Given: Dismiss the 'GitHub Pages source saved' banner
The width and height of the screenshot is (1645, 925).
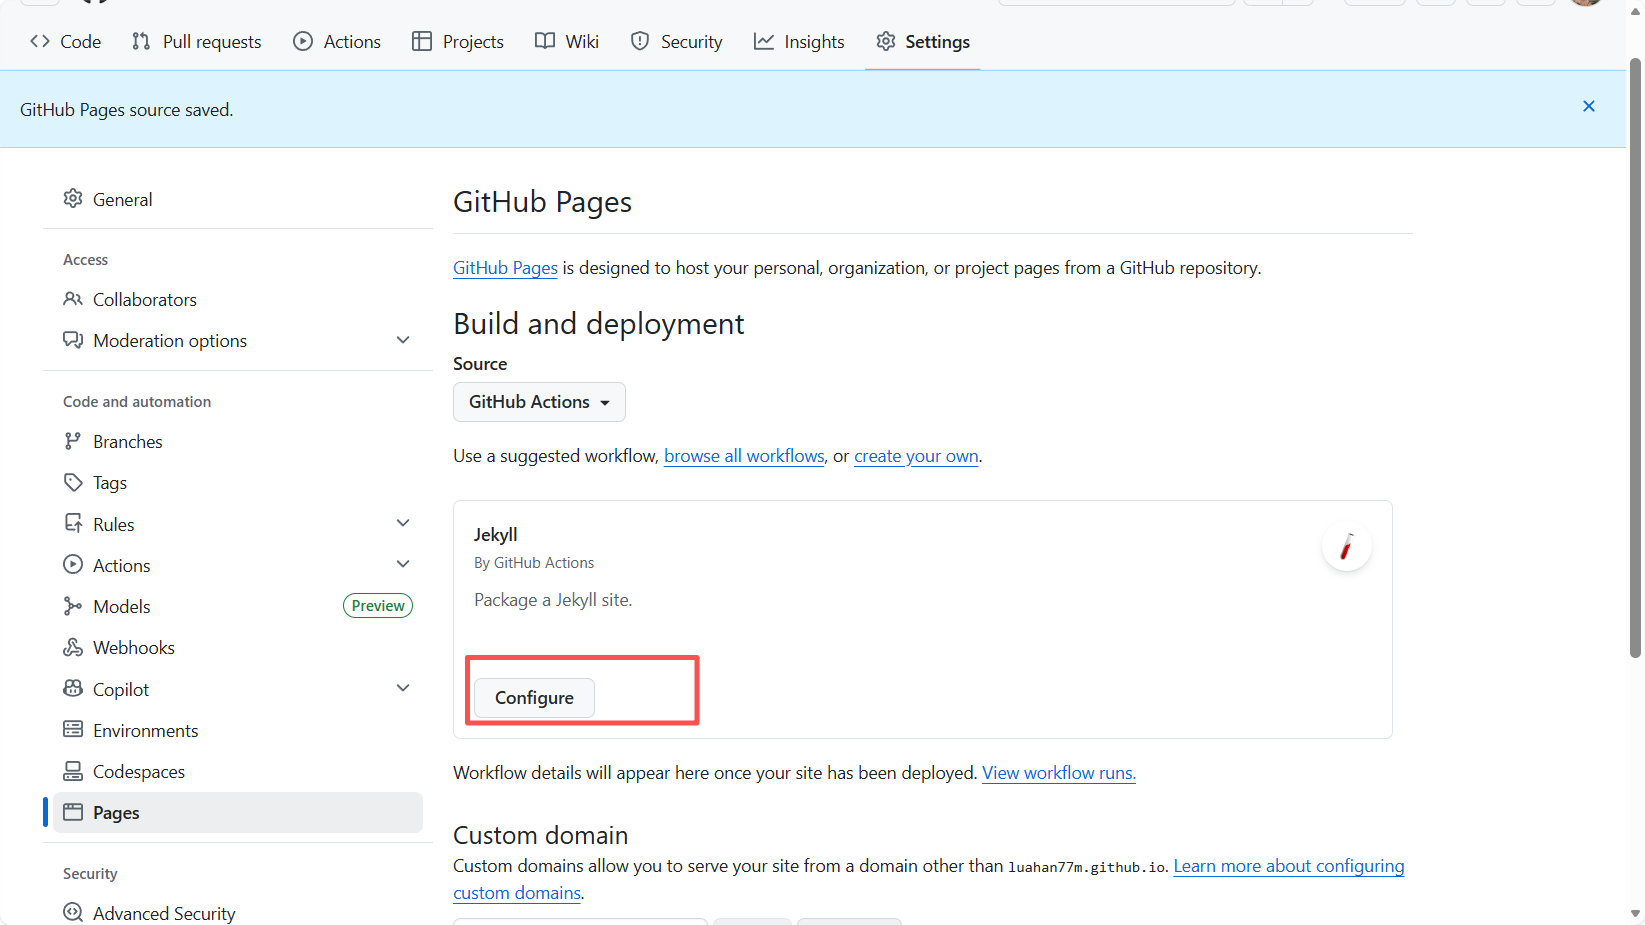Looking at the screenshot, I should [1588, 106].
